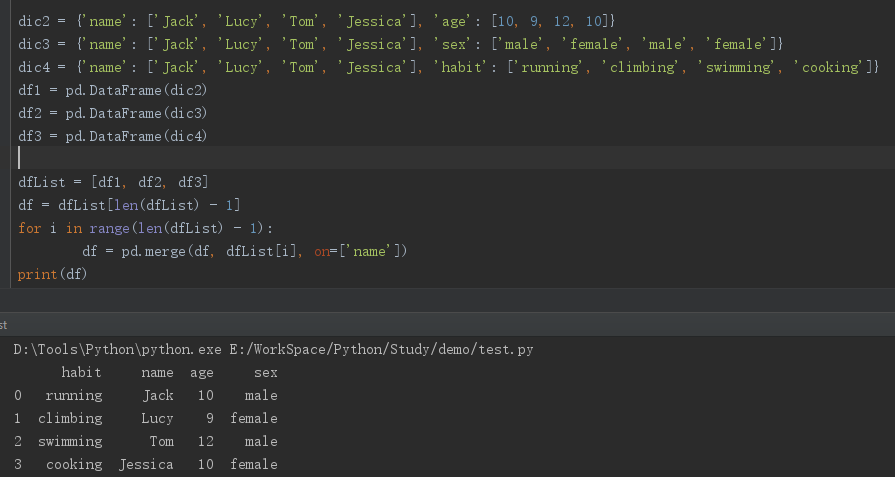This screenshot has width=895, height=477.
Task: Click the 'for' keyword in the loop
Action: coord(29,228)
